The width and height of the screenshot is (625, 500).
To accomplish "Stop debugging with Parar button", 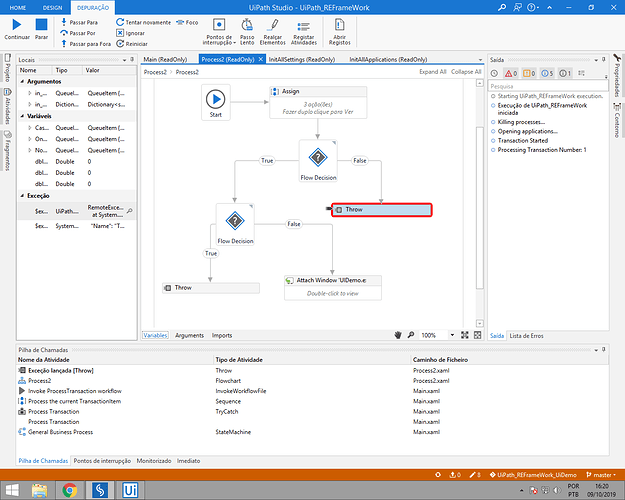I will tap(41, 29).
